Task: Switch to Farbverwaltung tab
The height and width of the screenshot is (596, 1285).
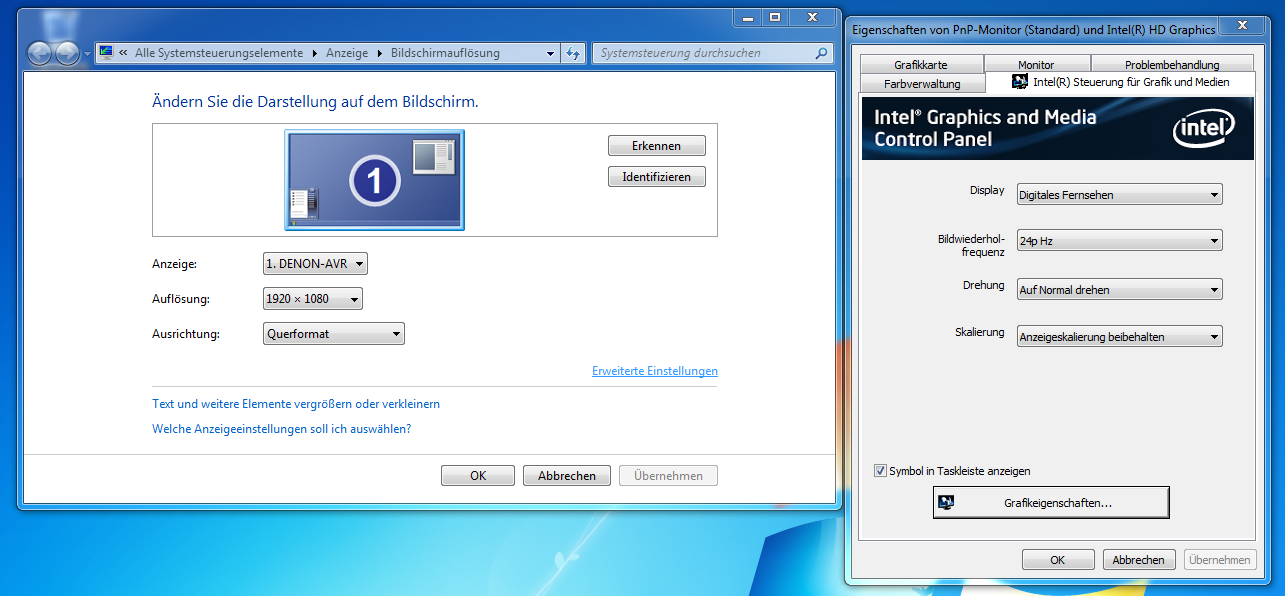Action: pyautogui.click(x=922, y=84)
